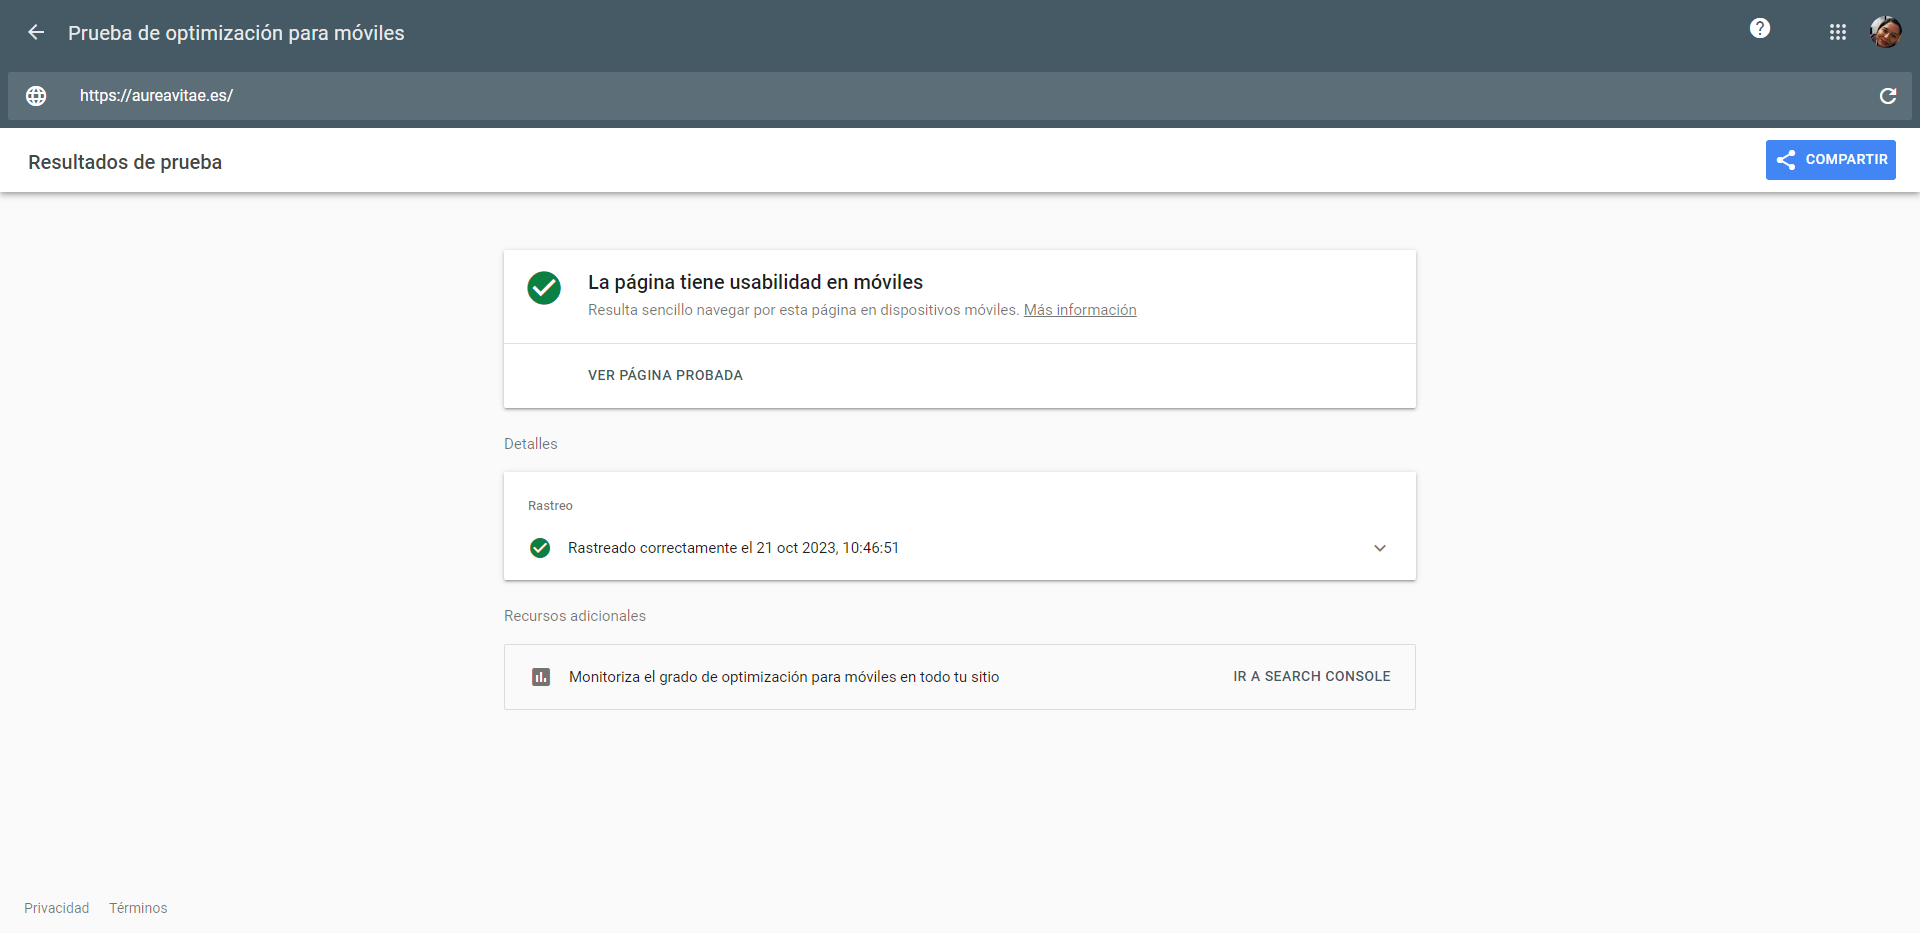Reload the test with refresh icon
This screenshot has height=933, width=1920.
tap(1888, 96)
